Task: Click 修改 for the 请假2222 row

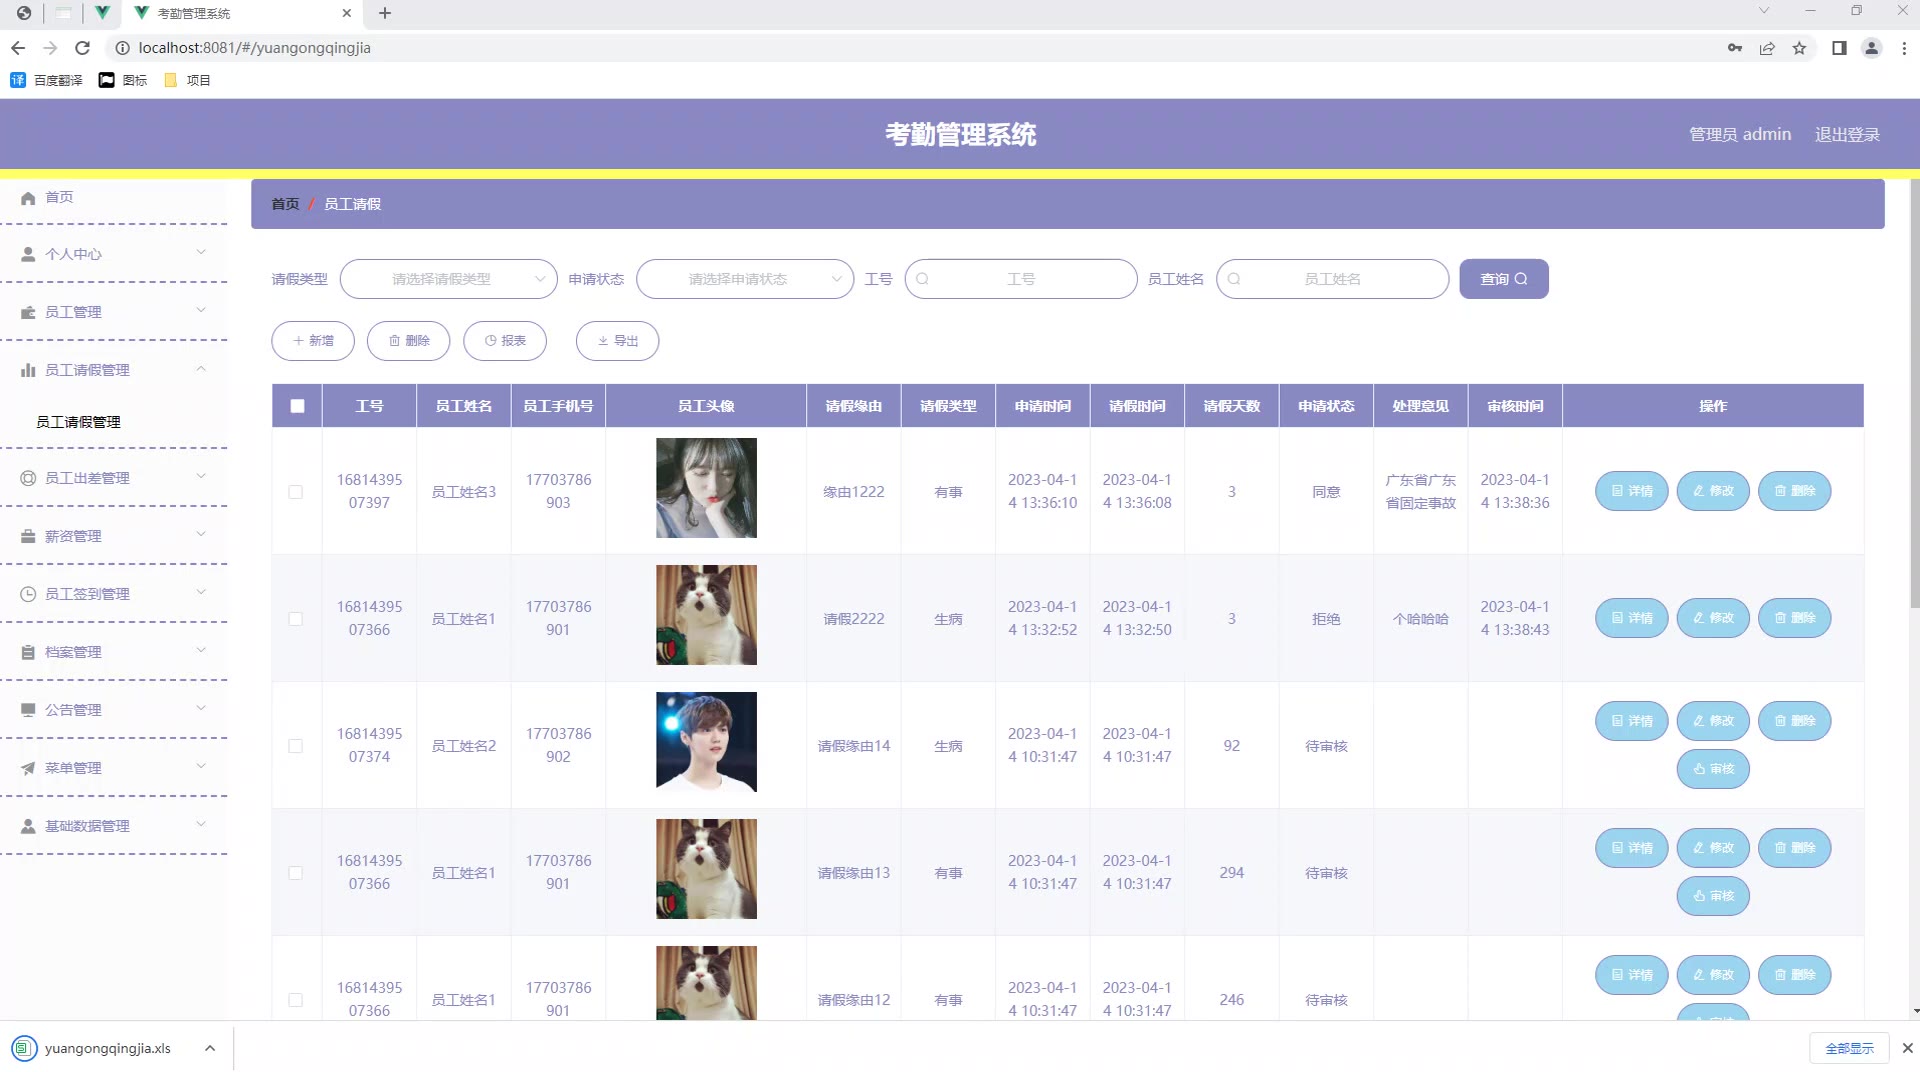Action: [1713, 618]
